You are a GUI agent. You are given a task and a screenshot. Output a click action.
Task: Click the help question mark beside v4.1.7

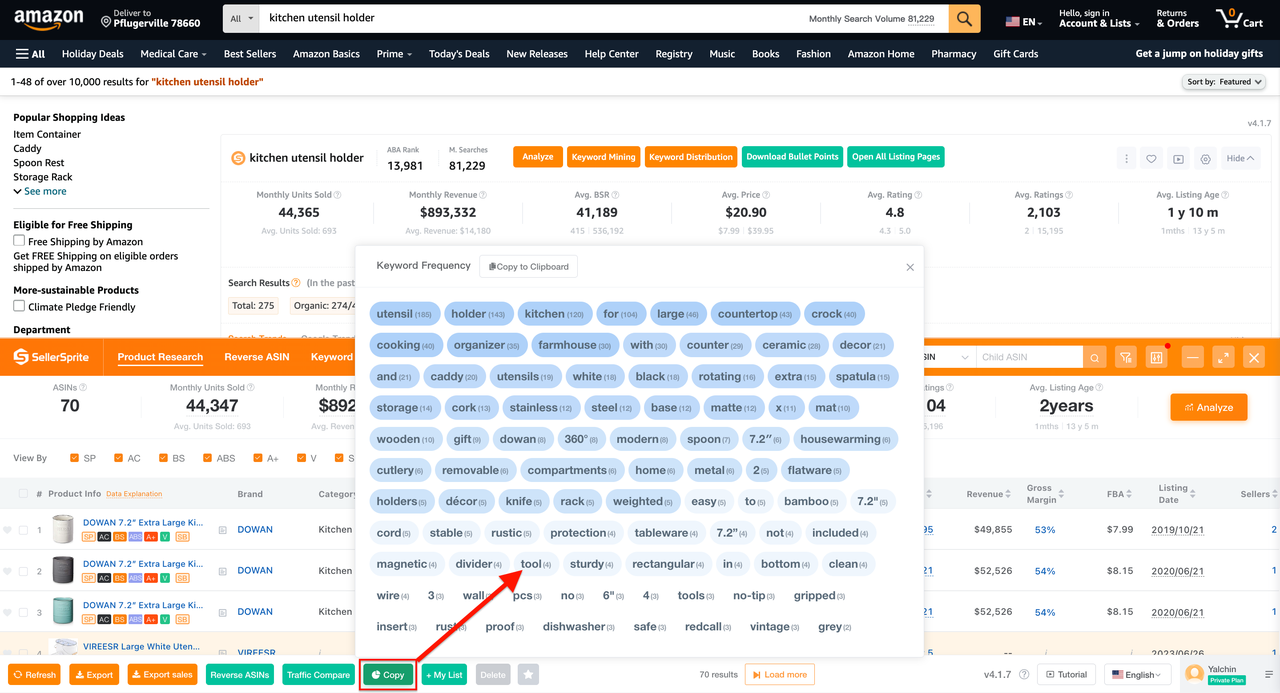pyautogui.click(x=1025, y=675)
